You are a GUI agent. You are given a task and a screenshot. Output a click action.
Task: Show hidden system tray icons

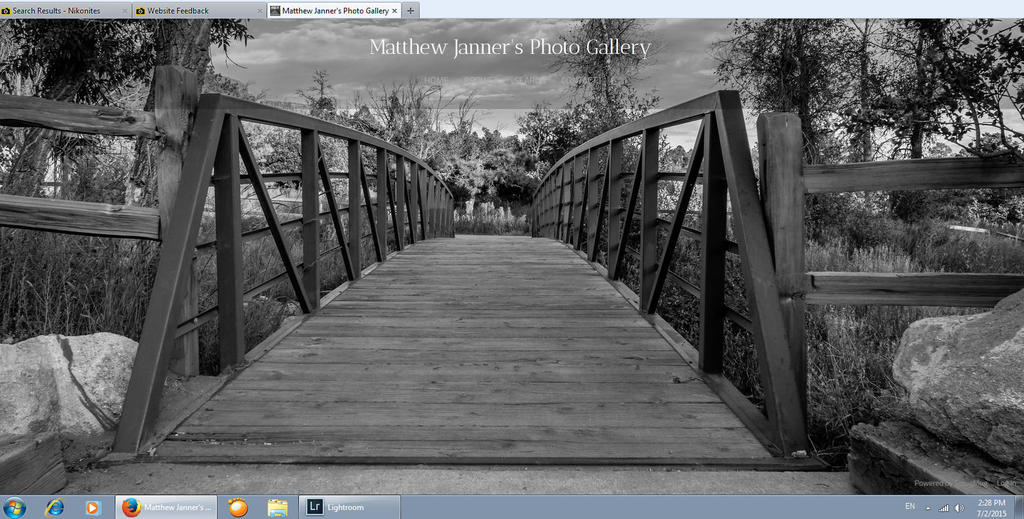pos(928,507)
